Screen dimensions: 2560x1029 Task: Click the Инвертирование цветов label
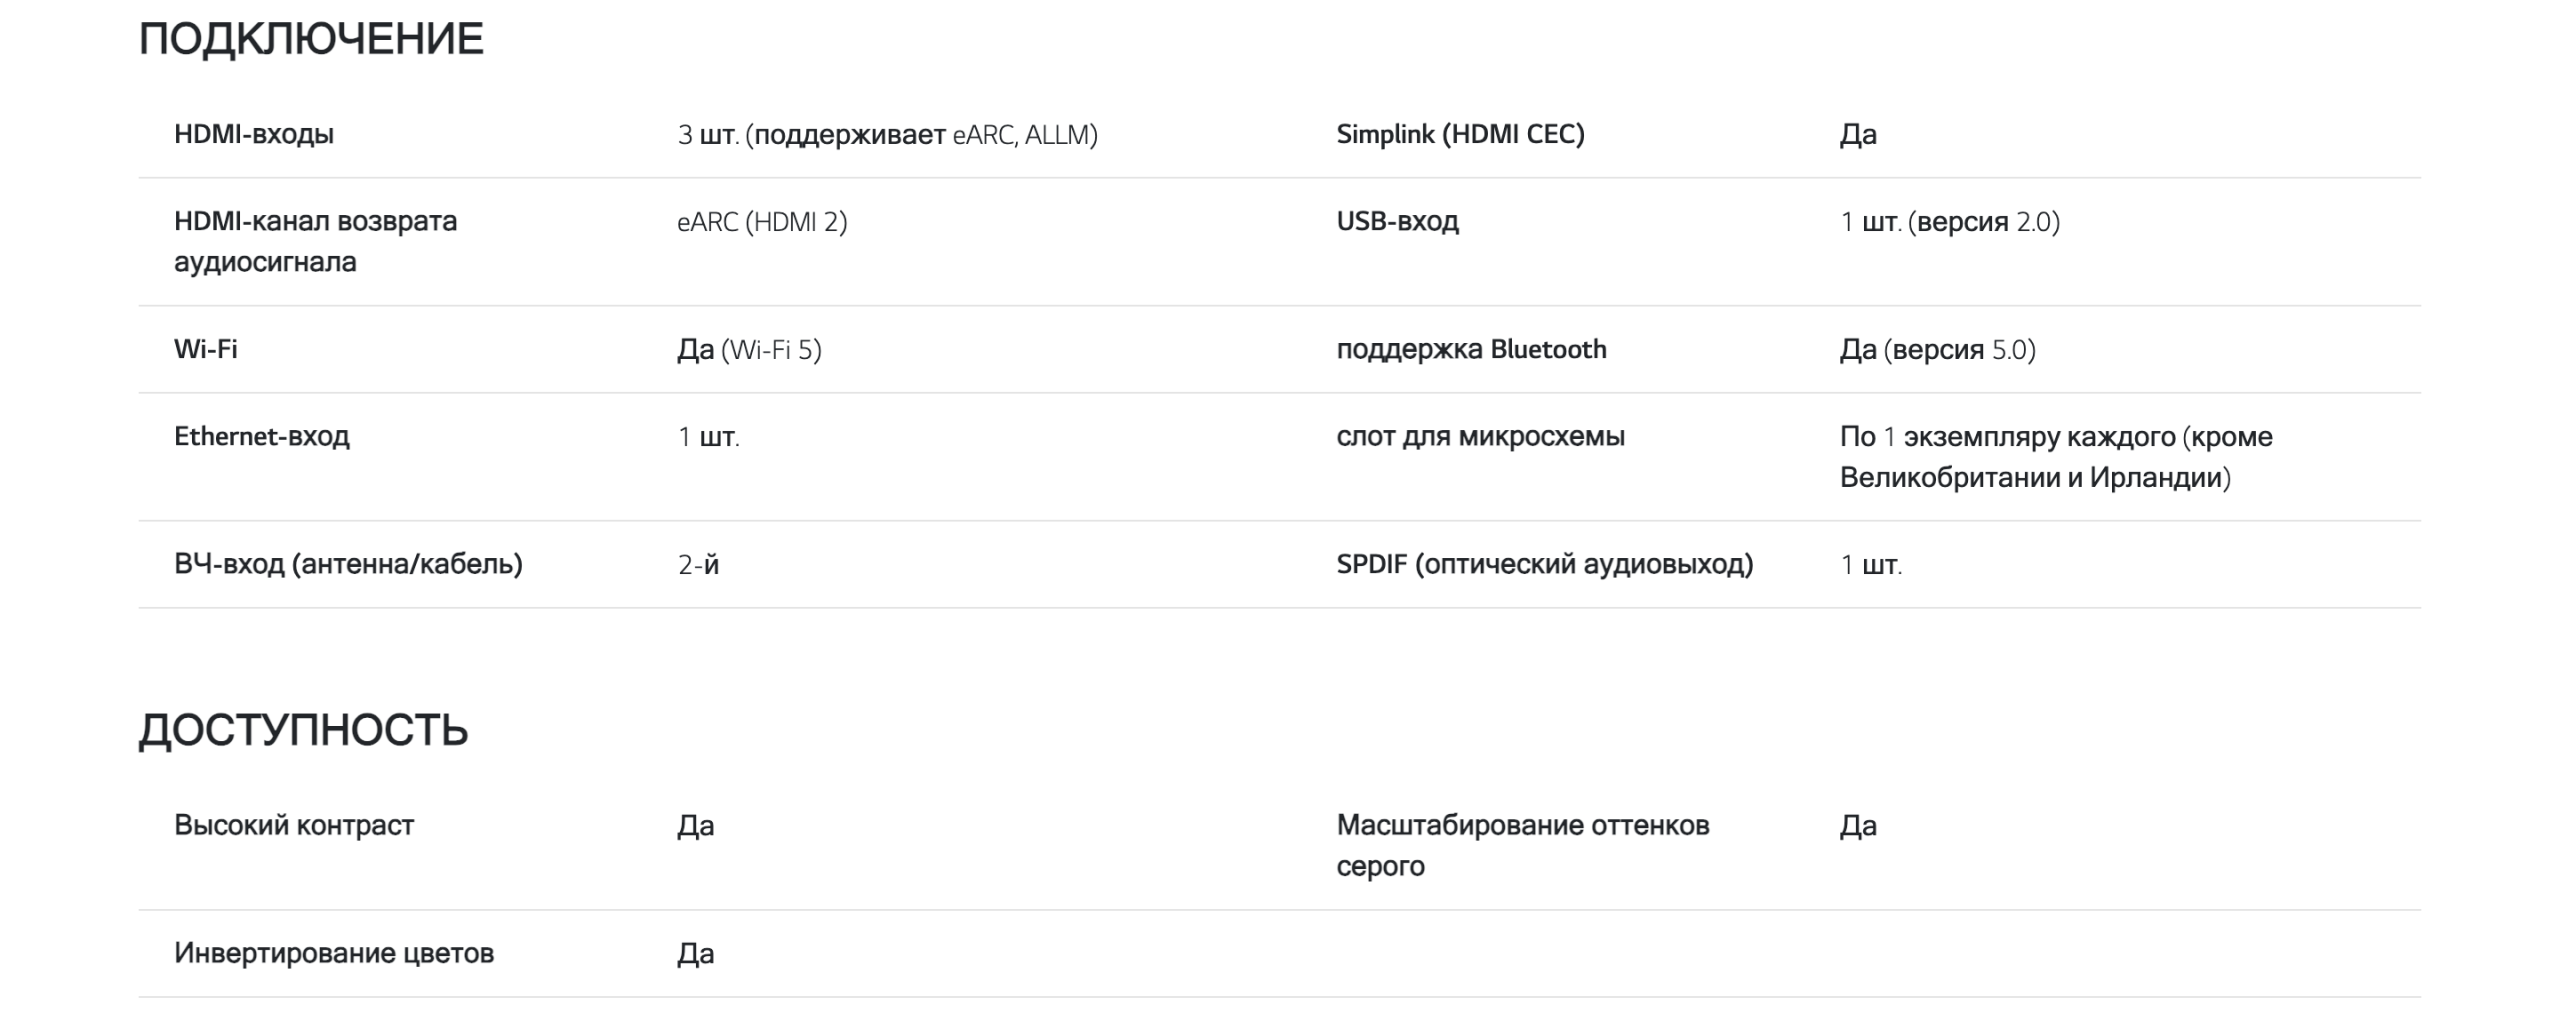[334, 953]
